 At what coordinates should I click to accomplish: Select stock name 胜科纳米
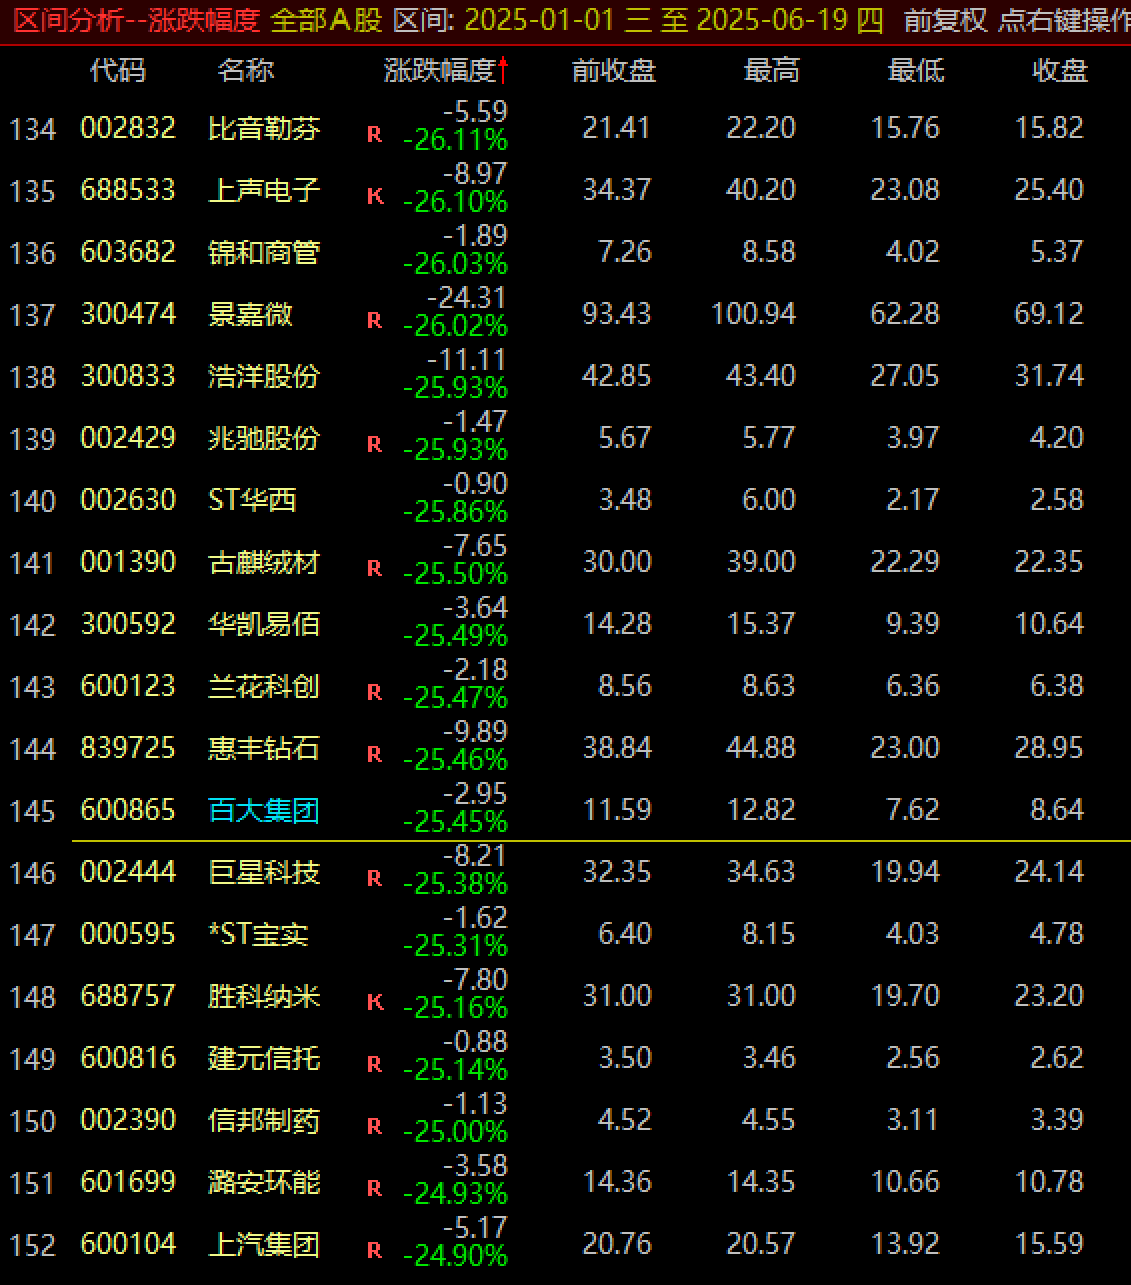(x=264, y=996)
